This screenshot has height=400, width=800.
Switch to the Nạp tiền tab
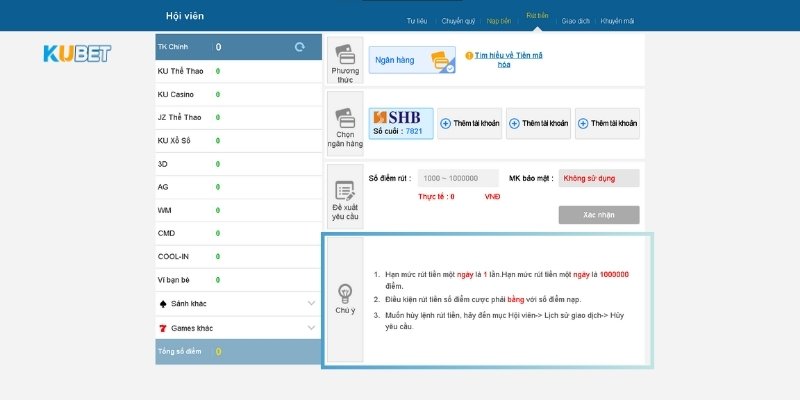(x=498, y=21)
